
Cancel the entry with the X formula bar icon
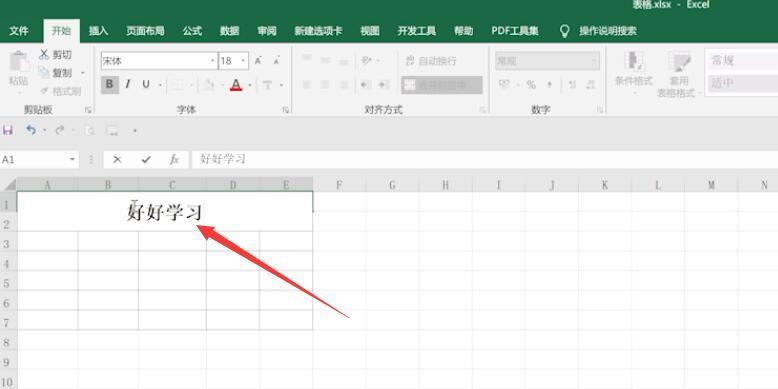117,159
